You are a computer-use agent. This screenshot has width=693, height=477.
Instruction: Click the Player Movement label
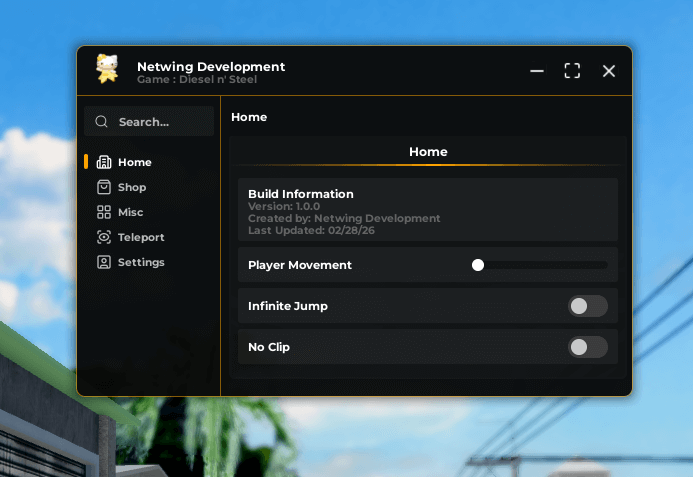click(x=300, y=265)
